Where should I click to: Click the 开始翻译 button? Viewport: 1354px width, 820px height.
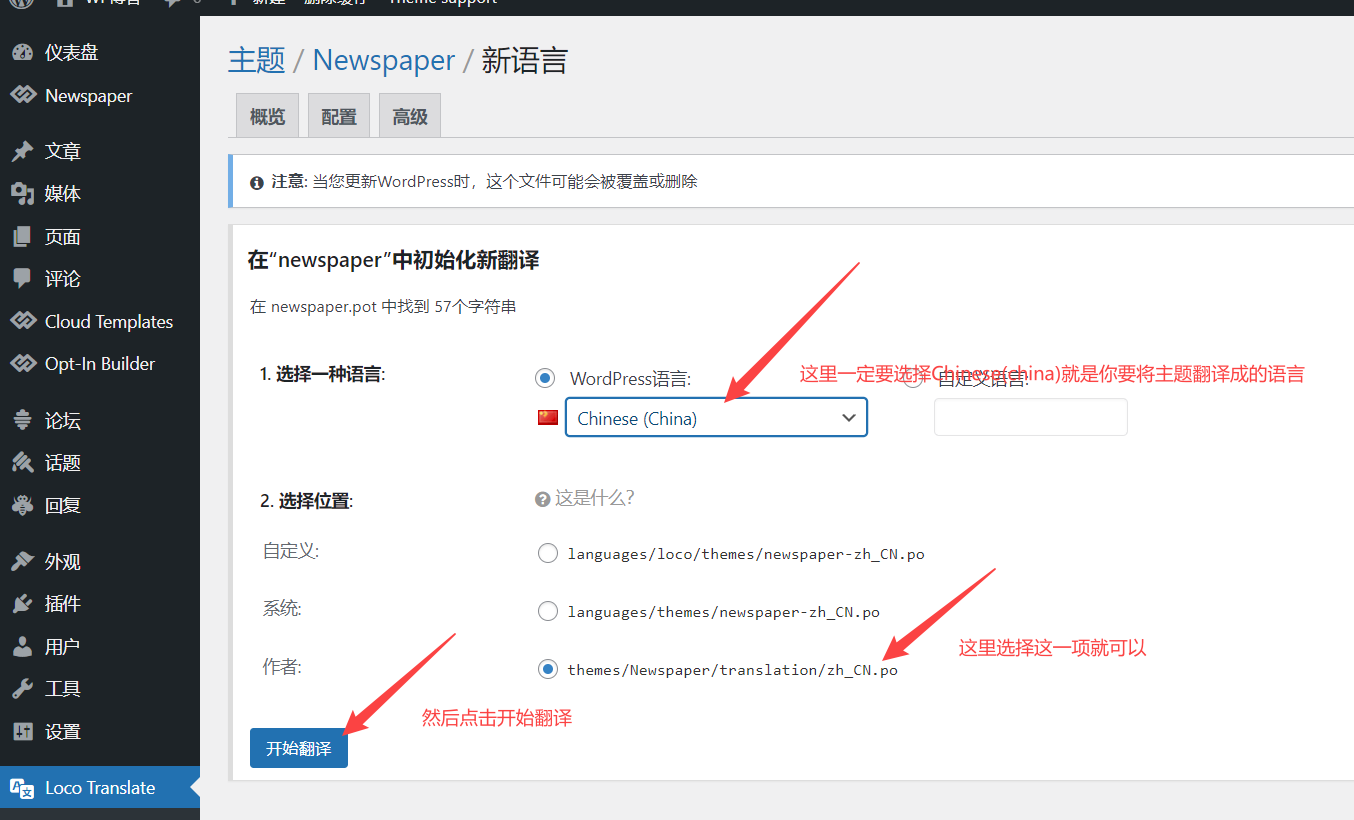pos(299,748)
